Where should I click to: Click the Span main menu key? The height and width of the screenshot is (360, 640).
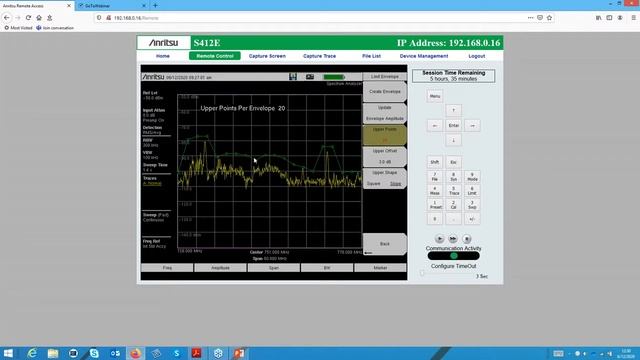point(274,268)
